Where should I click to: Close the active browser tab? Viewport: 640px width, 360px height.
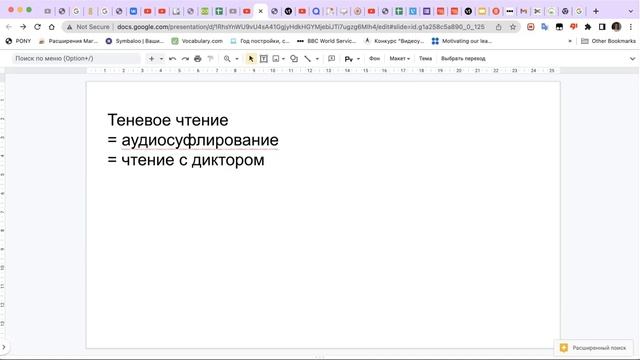(x=260, y=11)
